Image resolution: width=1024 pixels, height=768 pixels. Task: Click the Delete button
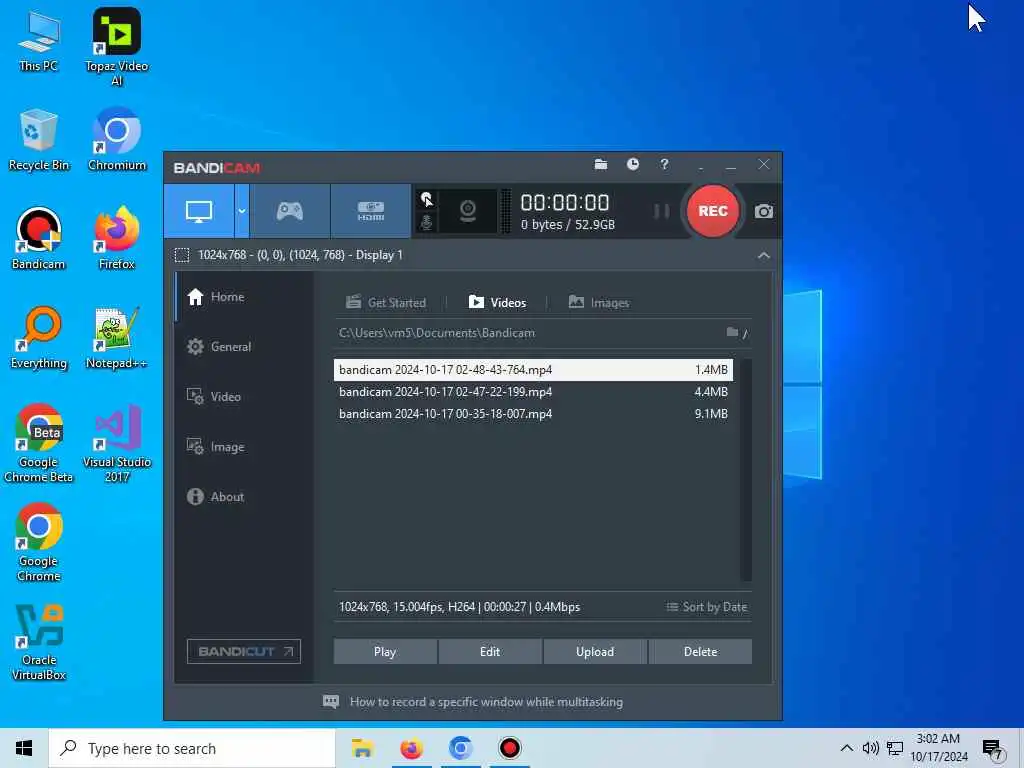[x=700, y=652]
